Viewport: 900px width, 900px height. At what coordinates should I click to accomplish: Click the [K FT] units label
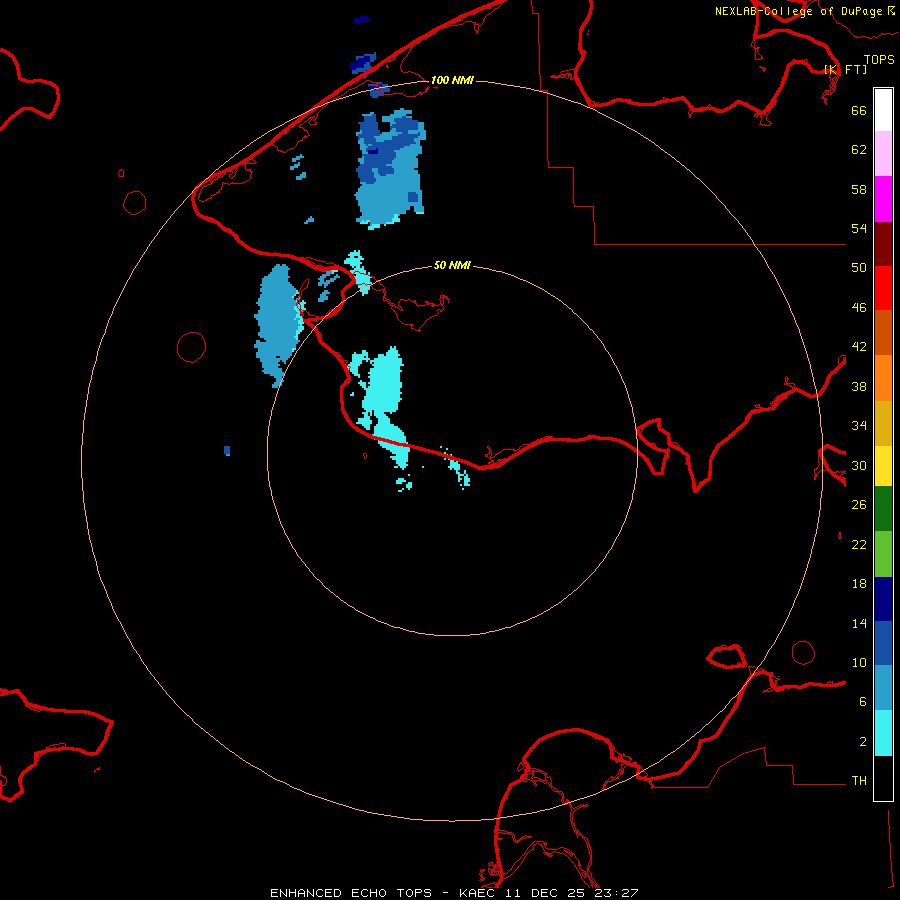click(845, 69)
